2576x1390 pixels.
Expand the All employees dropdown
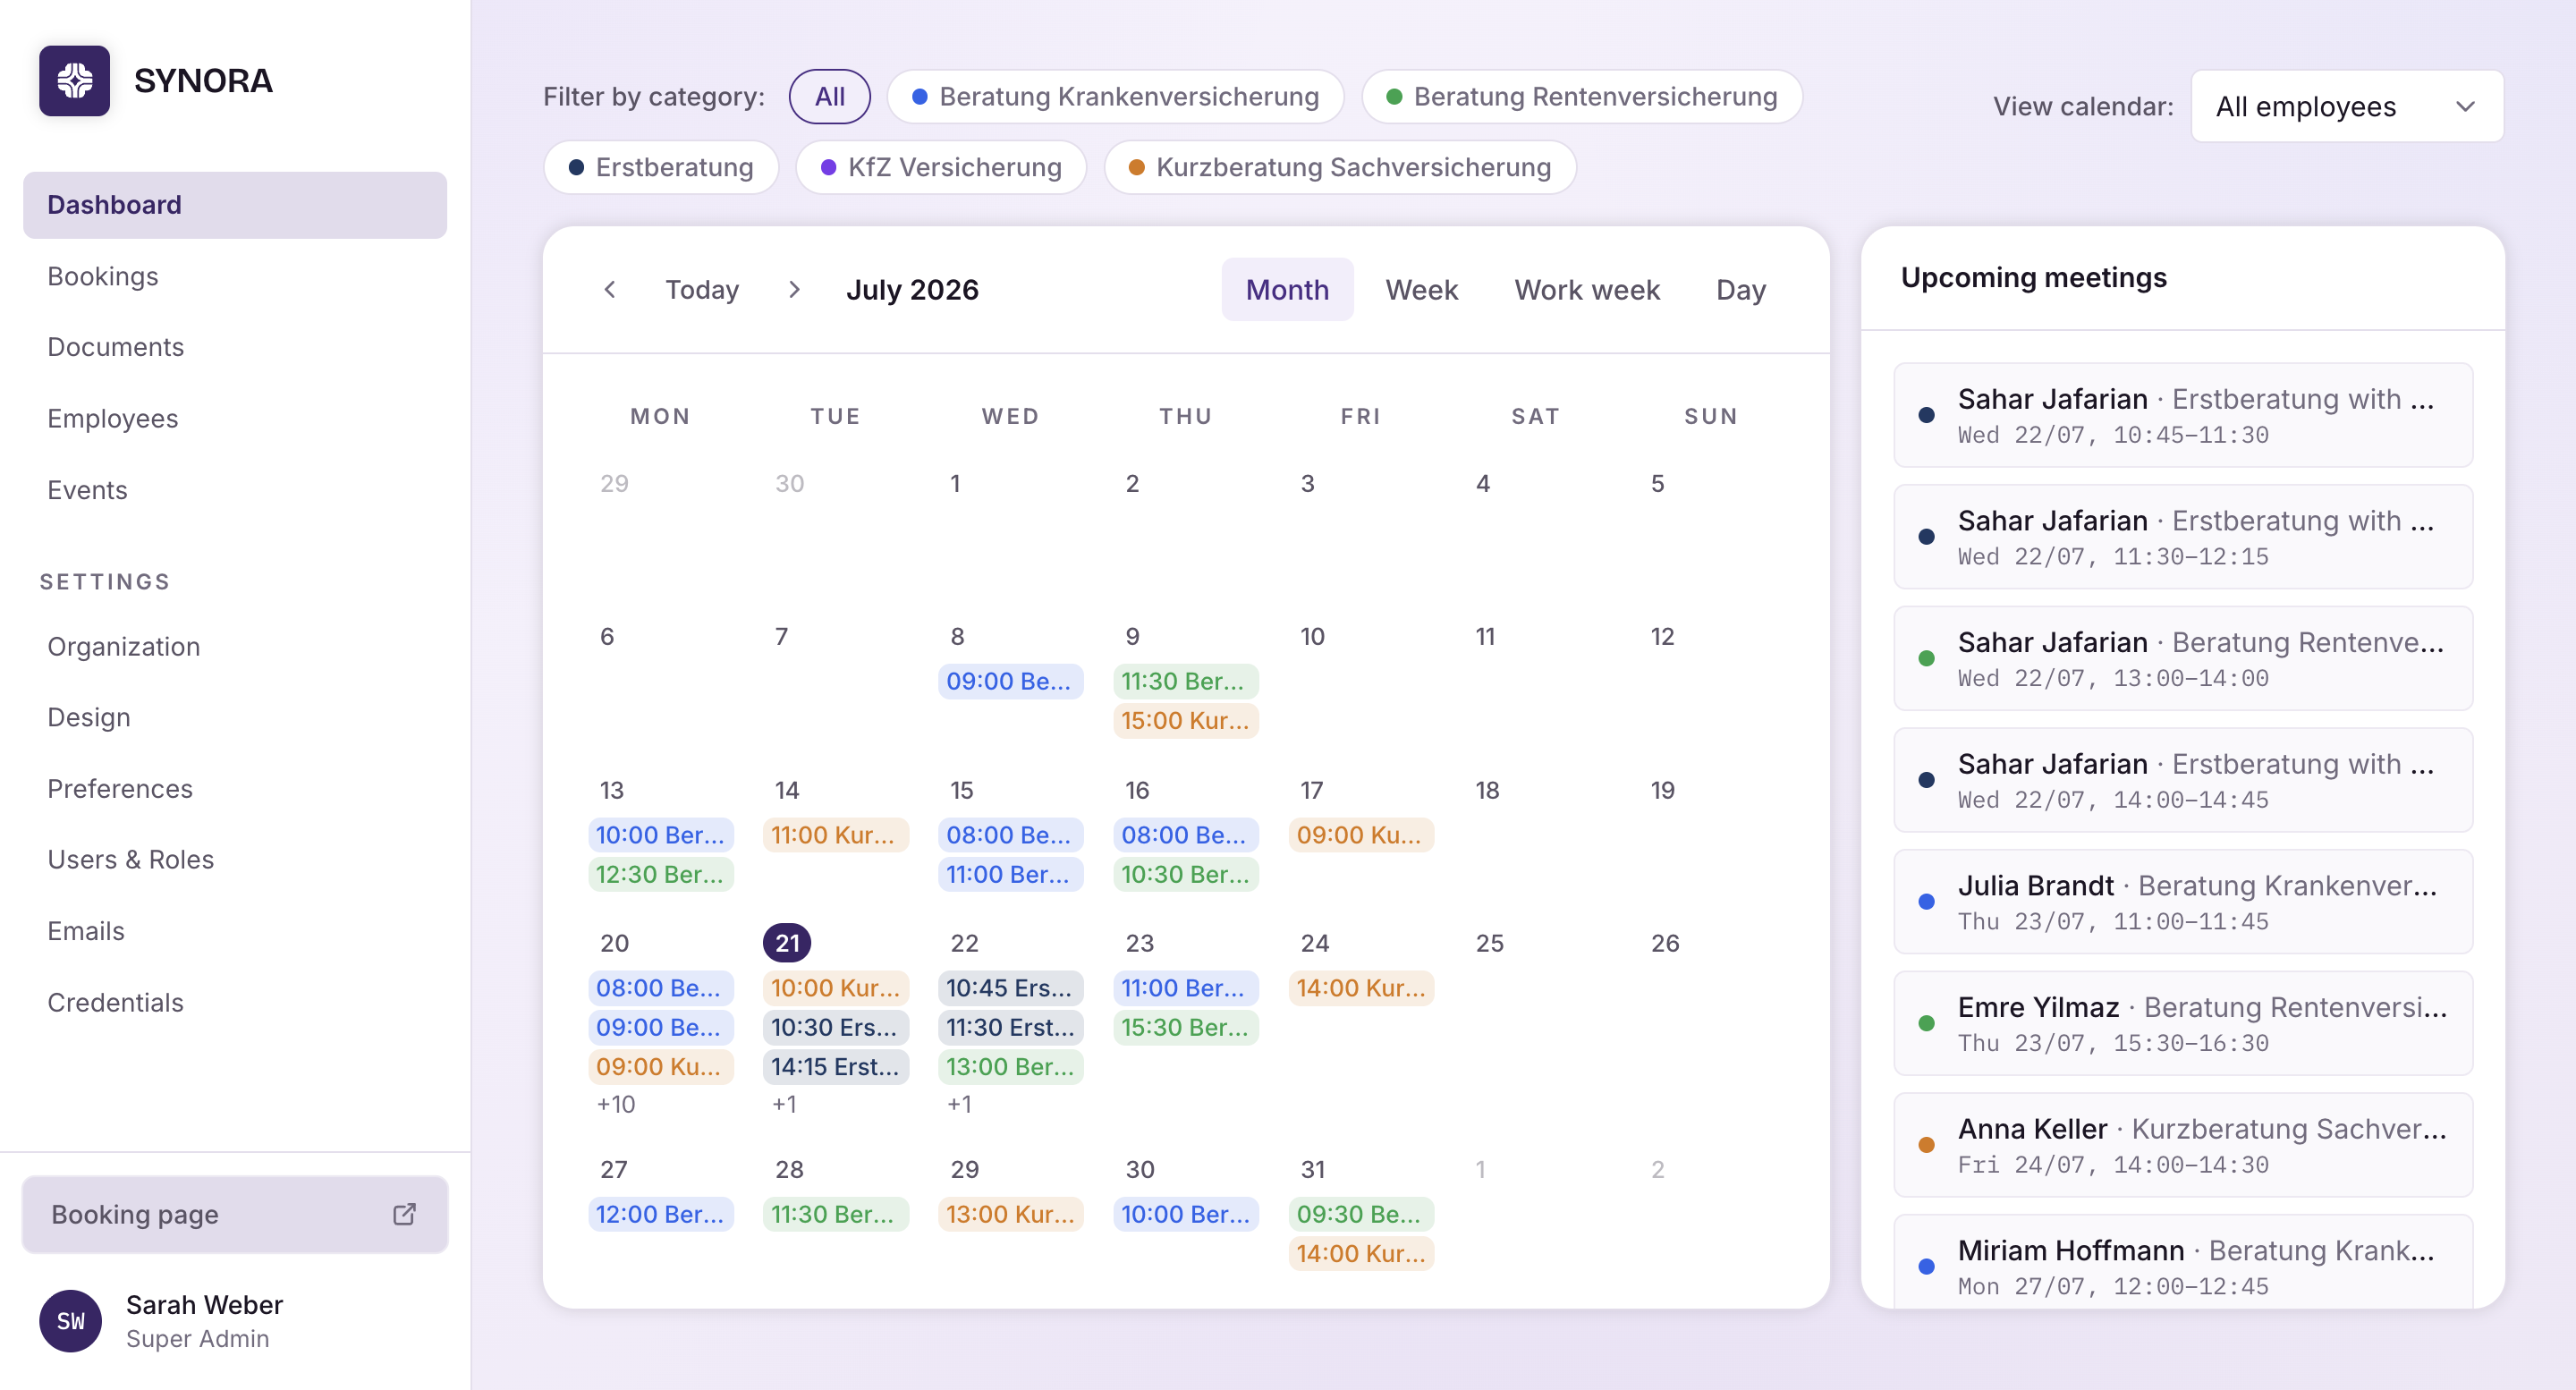[x=2346, y=106]
